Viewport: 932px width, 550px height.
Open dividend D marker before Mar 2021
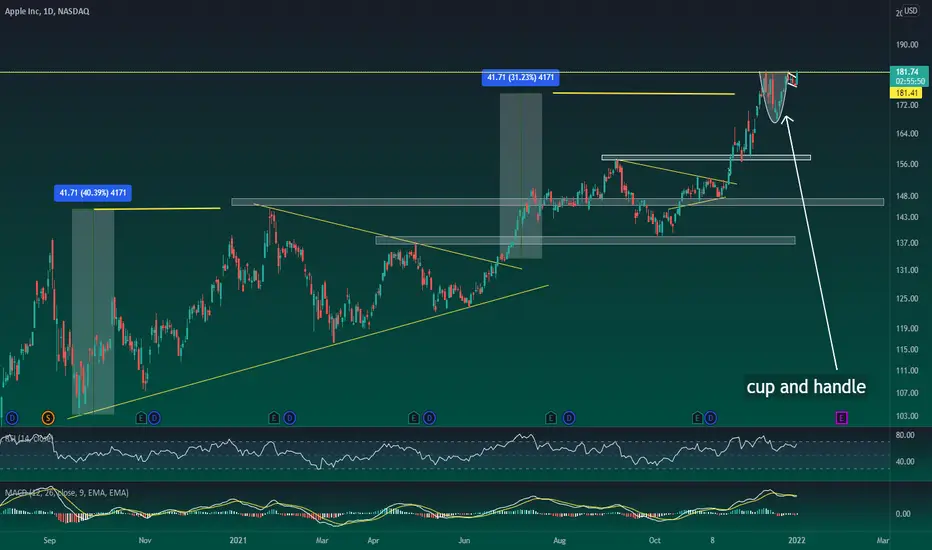tap(289, 418)
